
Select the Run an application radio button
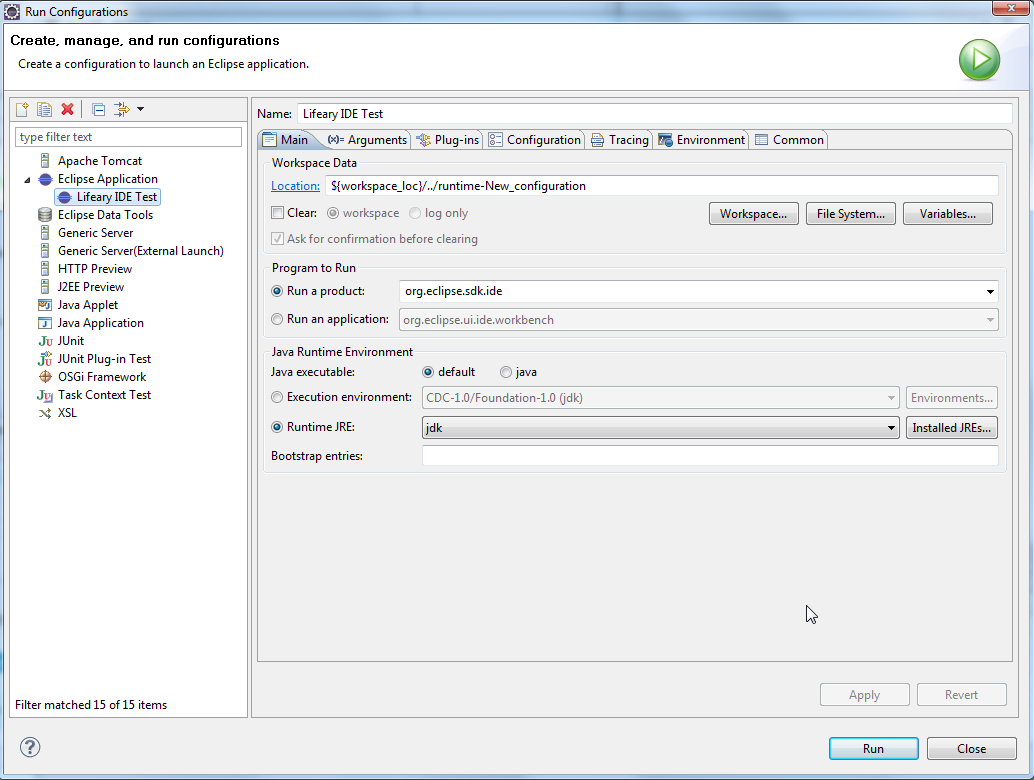click(x=278, y=319)
